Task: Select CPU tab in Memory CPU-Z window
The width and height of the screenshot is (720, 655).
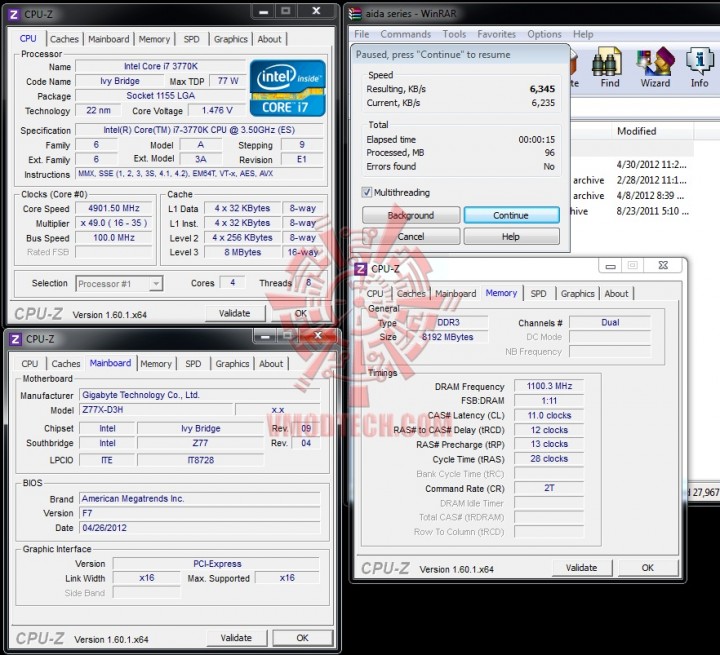Action: tap(375, 294)
